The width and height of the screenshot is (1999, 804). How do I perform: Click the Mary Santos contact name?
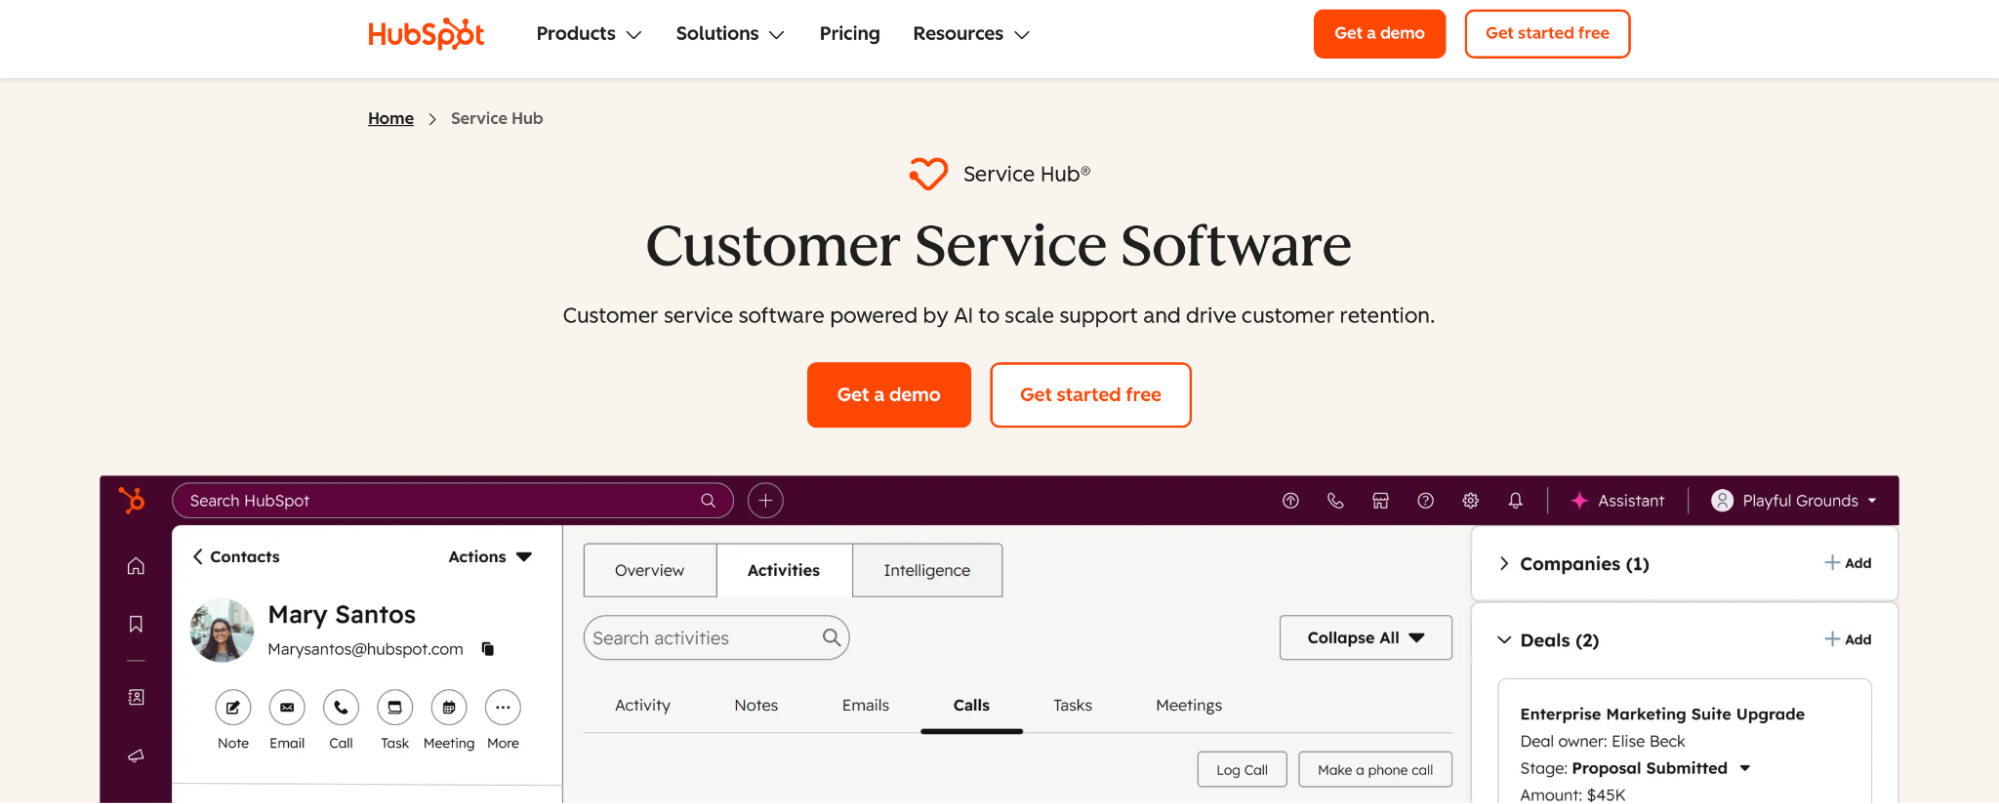[342, 614]
